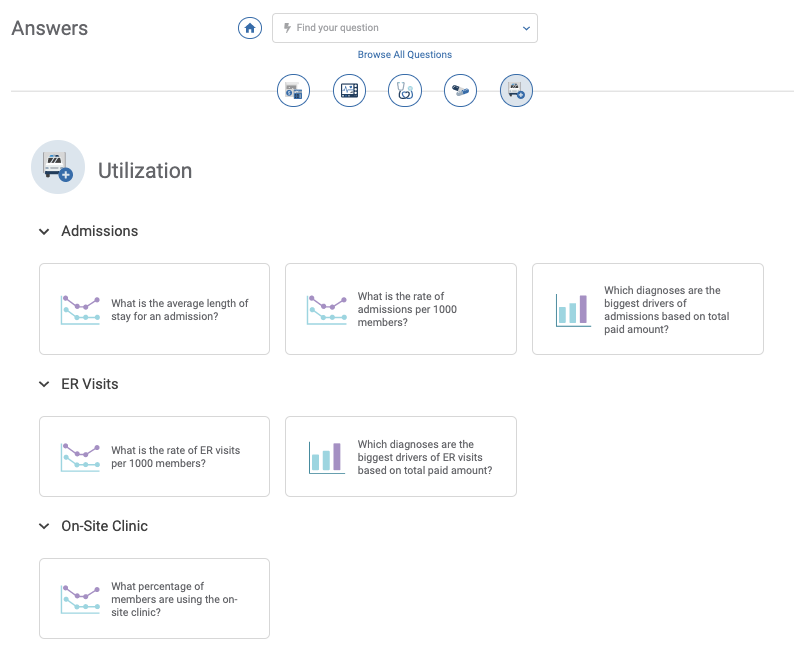
Task: Click the Browse All Questions link
Action: click(405, 55)
